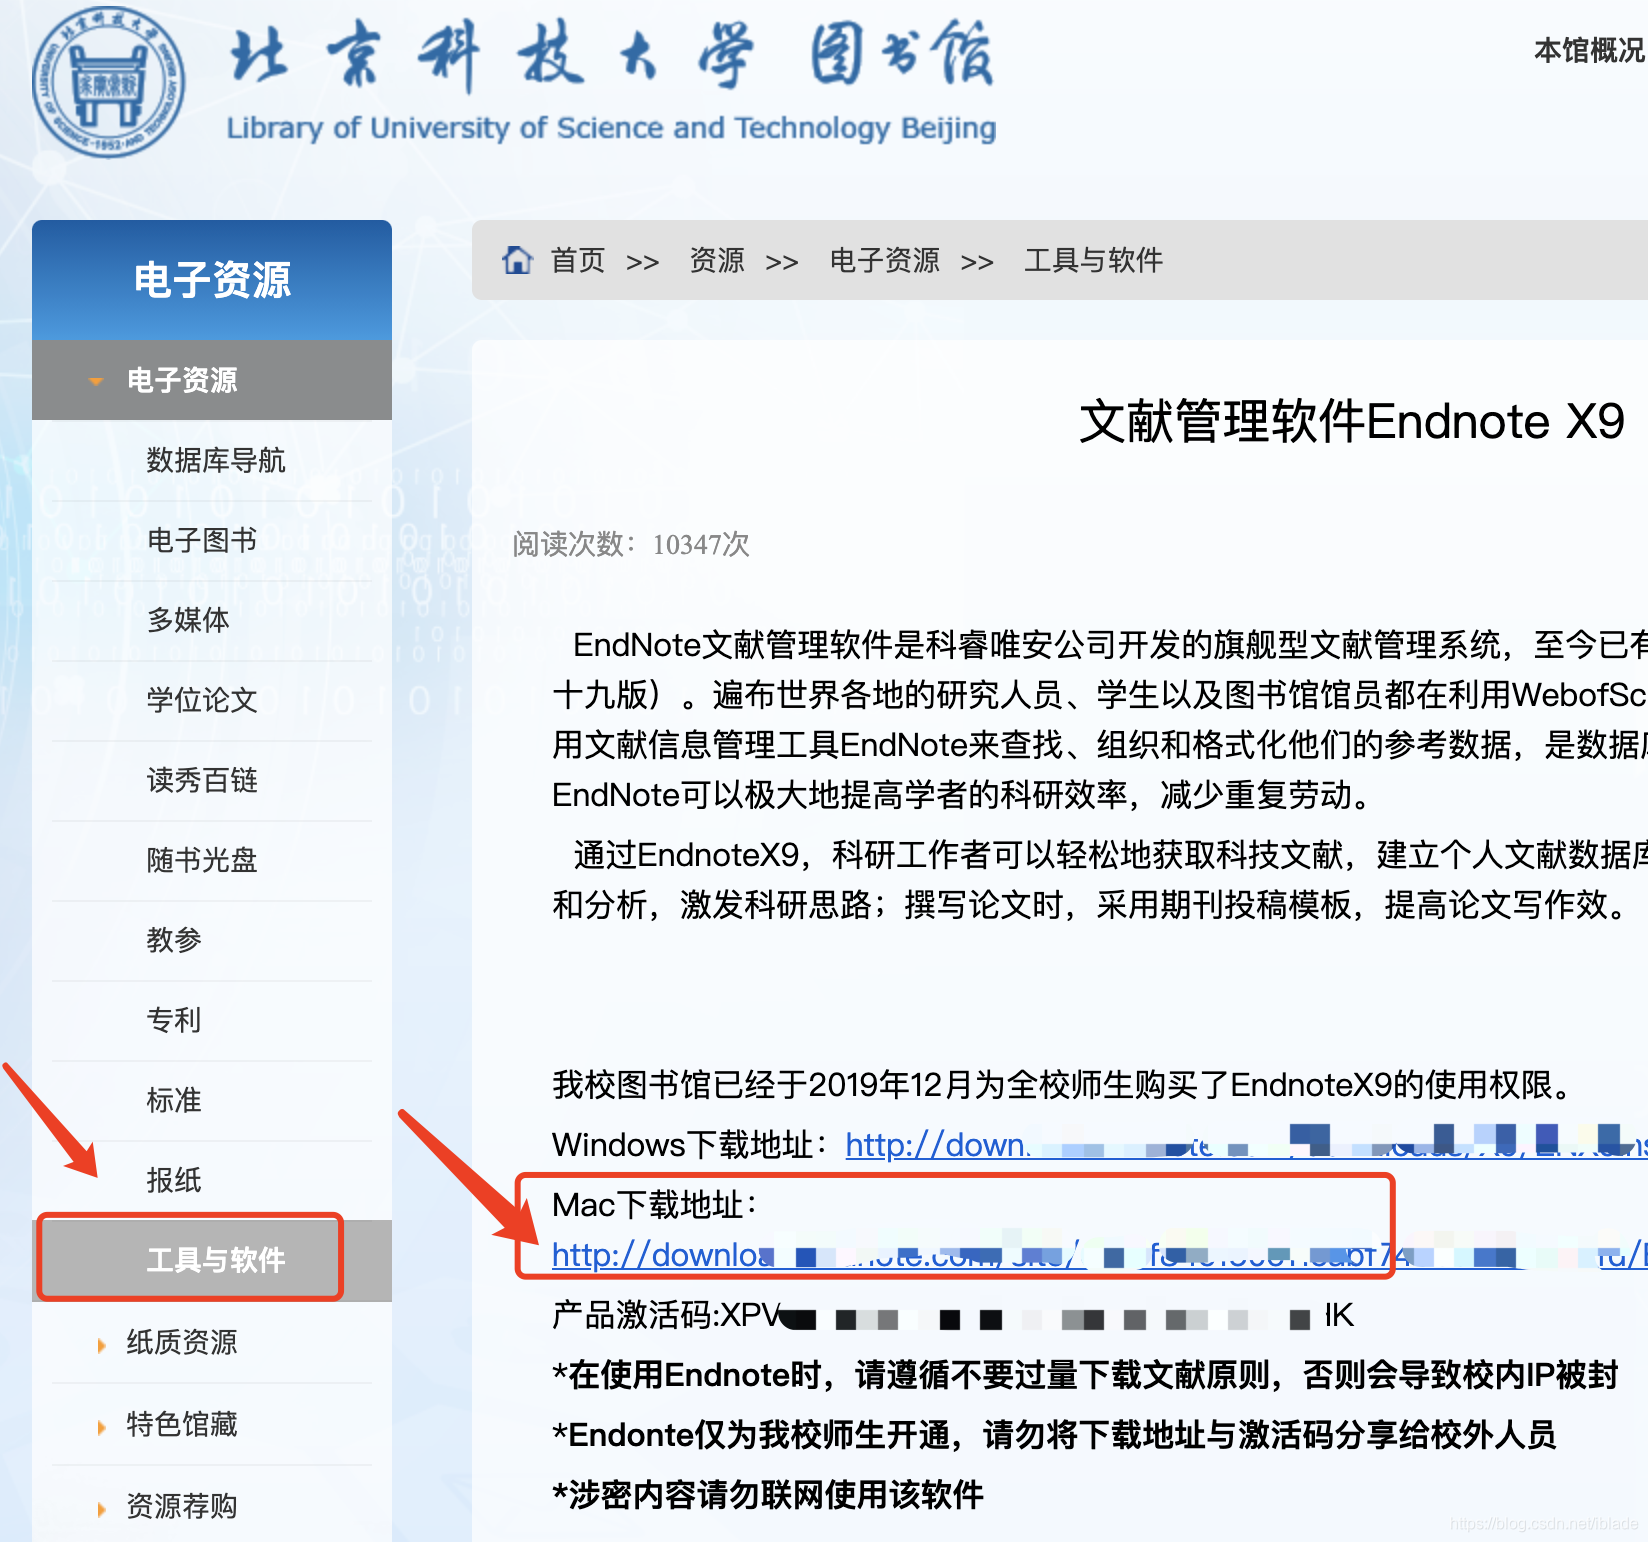Click the USTB university seal logo

(x=108, y=83)
